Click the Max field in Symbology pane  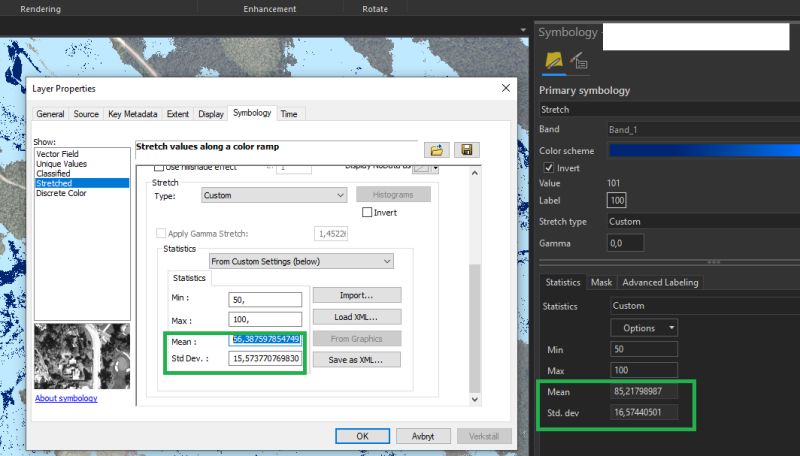click(x=644, y=370)
